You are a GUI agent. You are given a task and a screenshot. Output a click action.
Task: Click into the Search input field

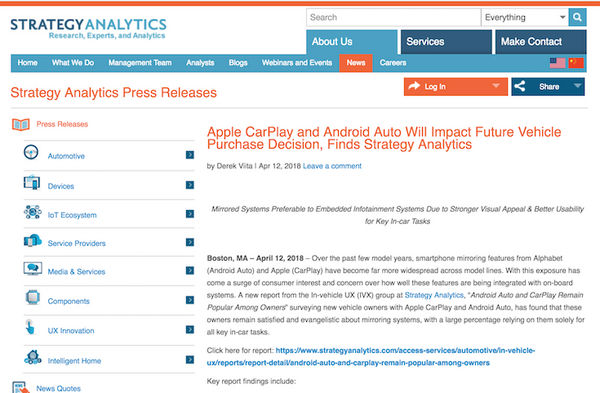click(x=393, y=17)
